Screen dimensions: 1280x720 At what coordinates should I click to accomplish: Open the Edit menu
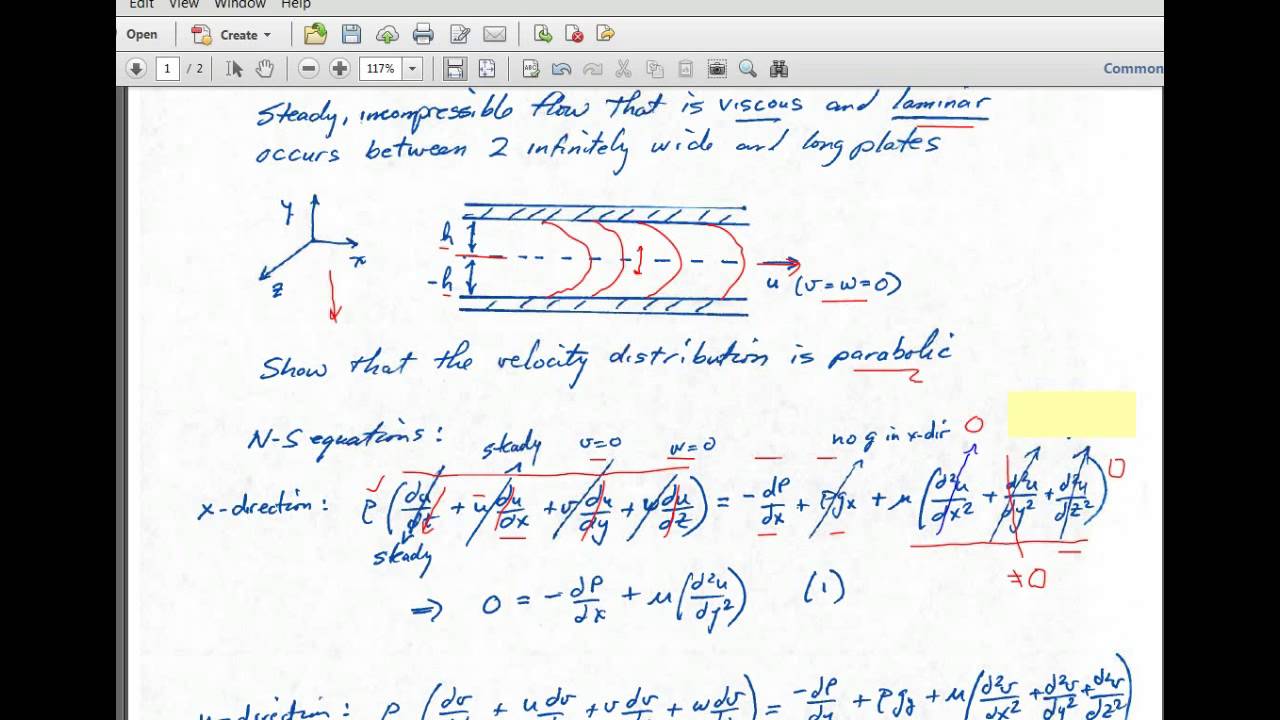click(141, 4)
